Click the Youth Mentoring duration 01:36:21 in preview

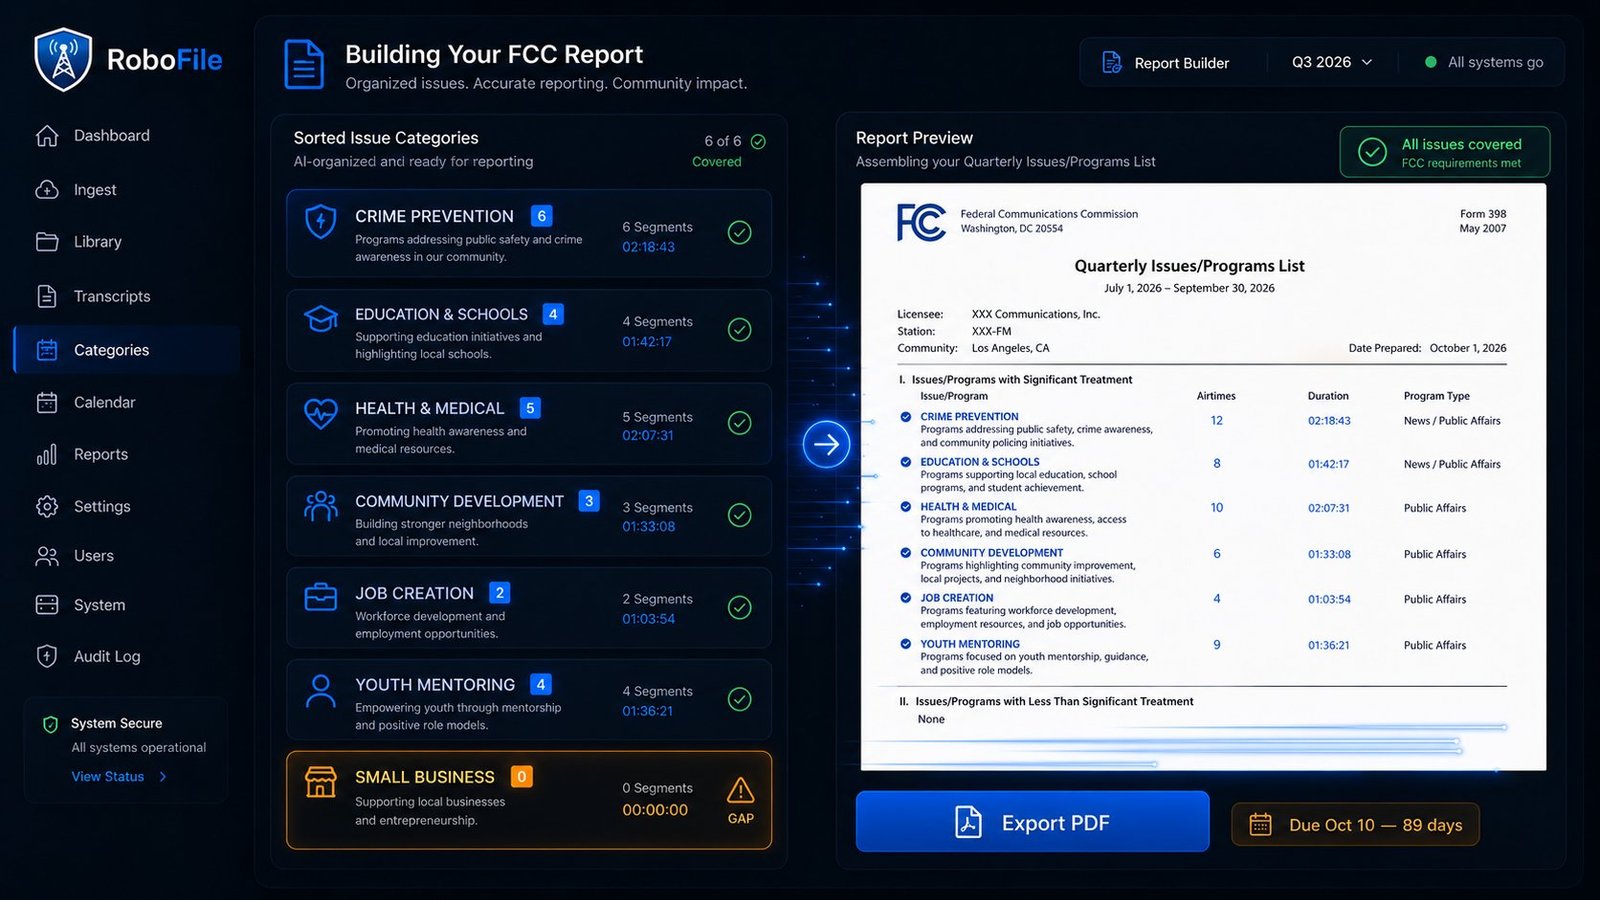click(1329, 645)
